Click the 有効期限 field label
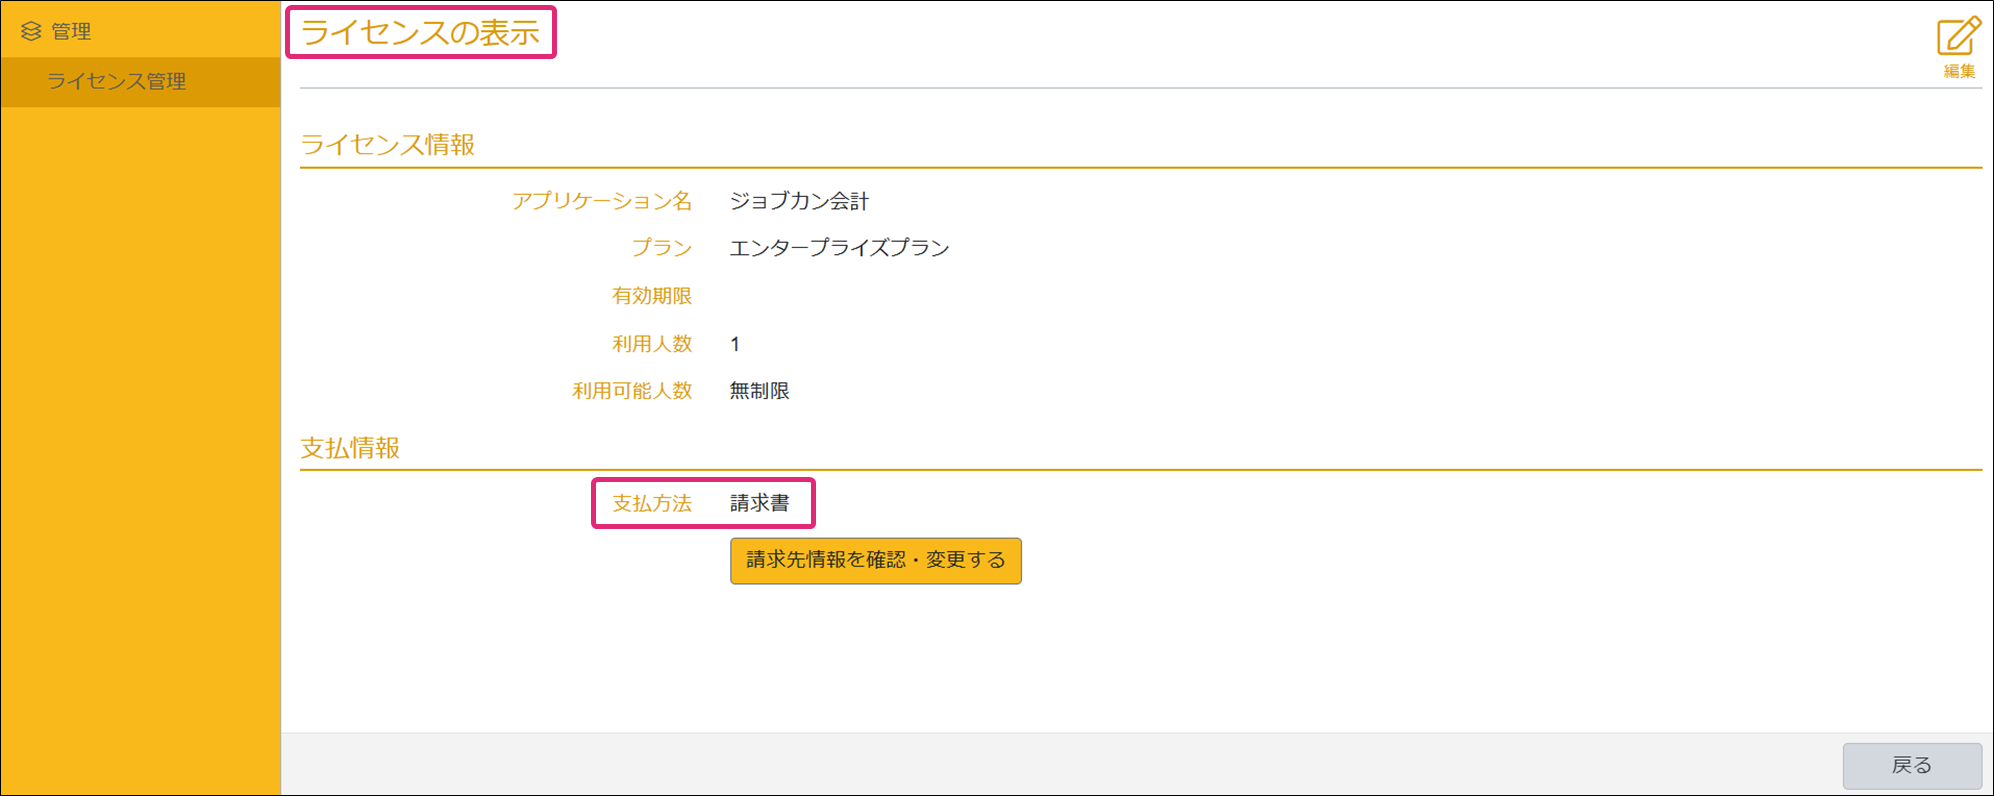Image resolution: width=1994 pixels, height=796 pixels. (651, 296)
